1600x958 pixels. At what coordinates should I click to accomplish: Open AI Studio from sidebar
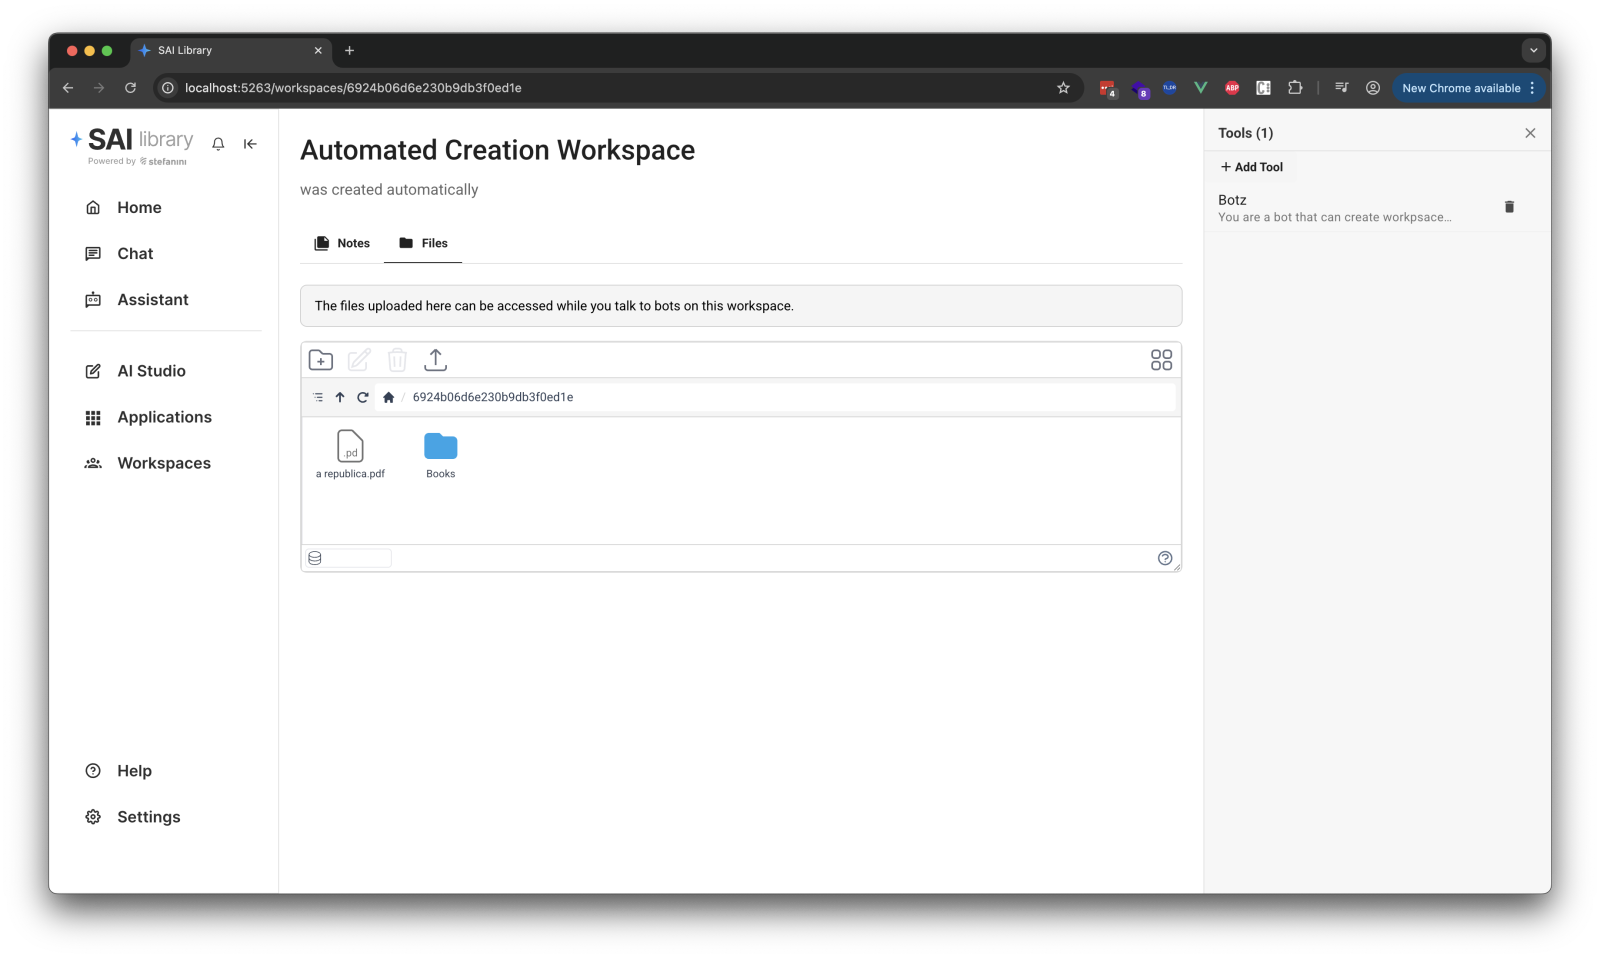click(x=151, y=371)
